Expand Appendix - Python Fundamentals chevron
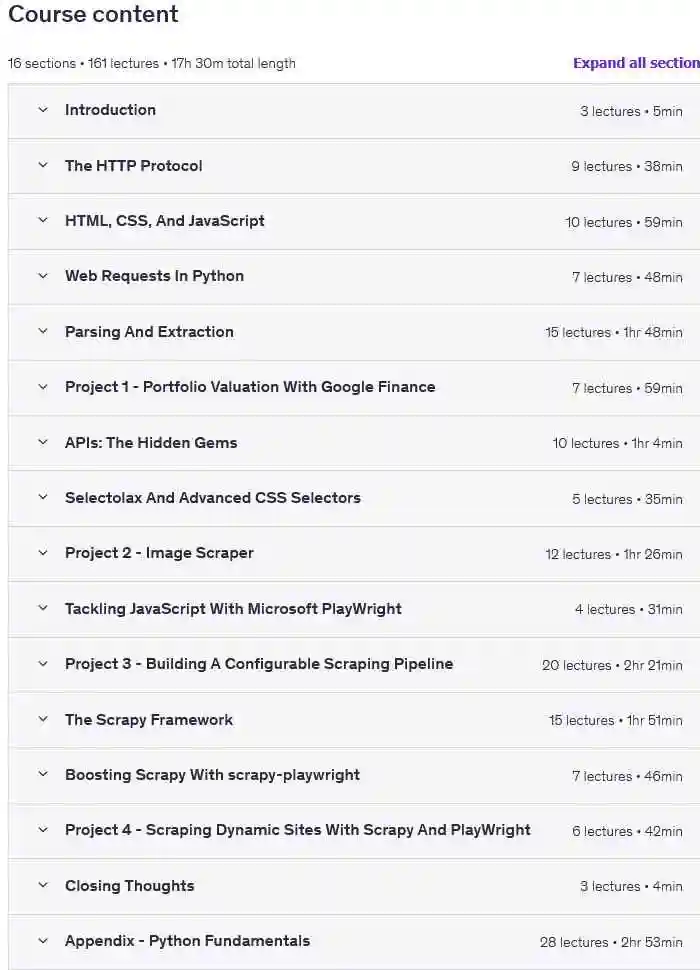The width and height of the screenshot is (700, 970). click(43, 941)
